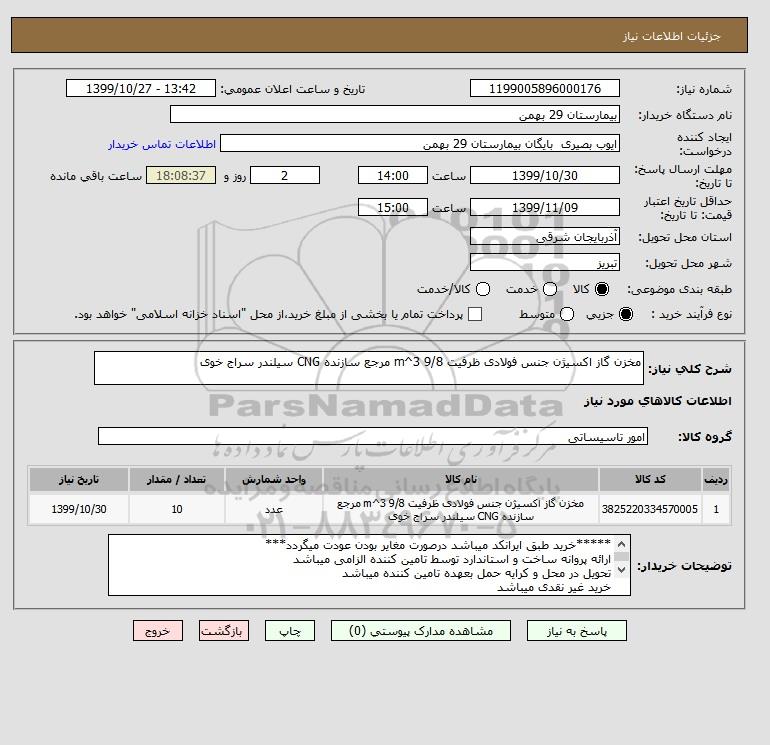Click the کد کالا column header
Screen dimensions: 770x745
click(650, 479)
